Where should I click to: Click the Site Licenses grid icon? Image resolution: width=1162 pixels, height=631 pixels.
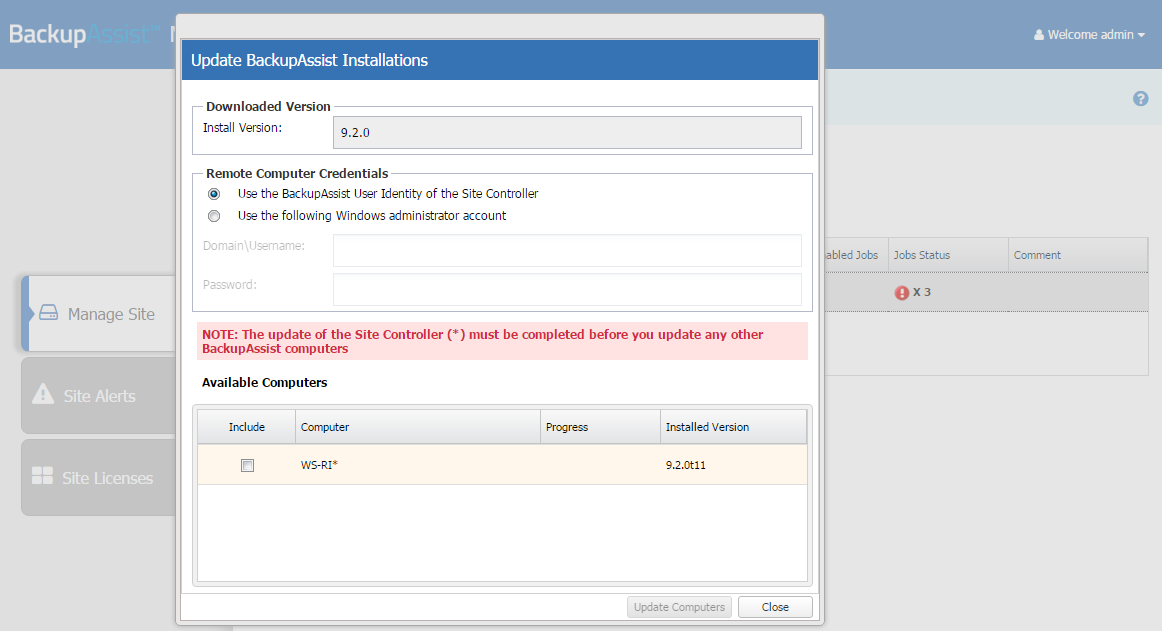click(x=42, y=476)
